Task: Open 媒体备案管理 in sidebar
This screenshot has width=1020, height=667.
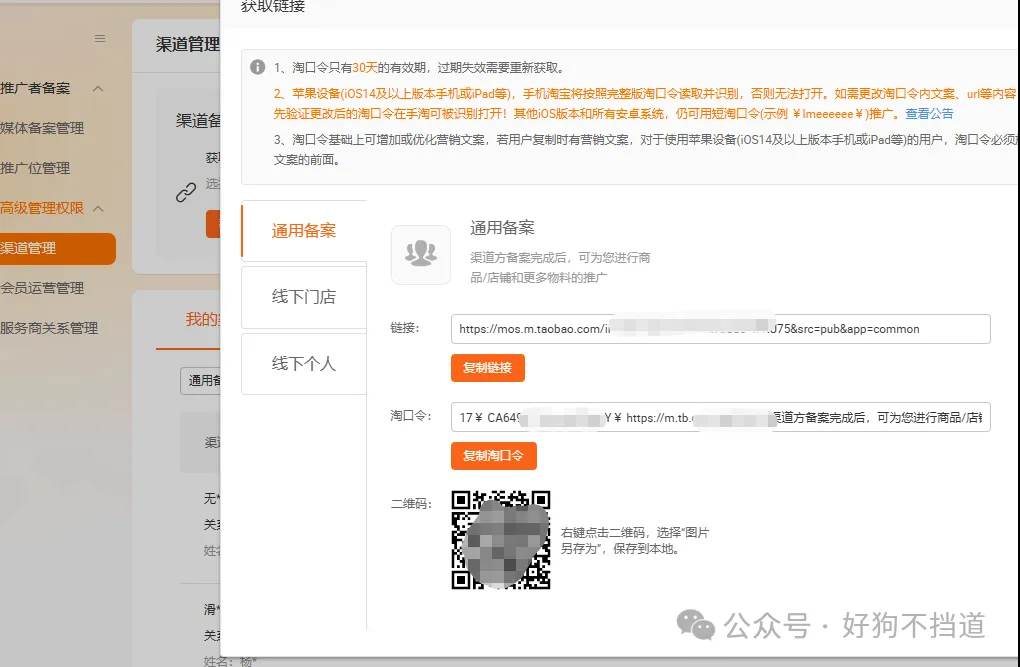Action: coord(42,128)
